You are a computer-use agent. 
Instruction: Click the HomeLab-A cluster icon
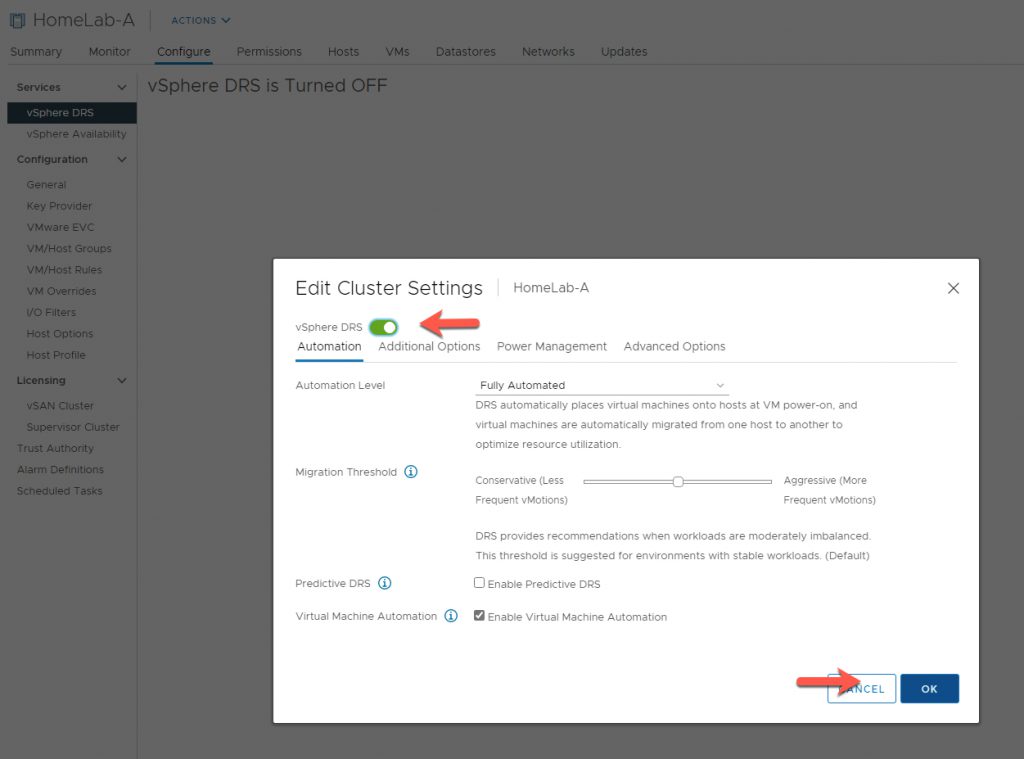[x=18, y=20]
